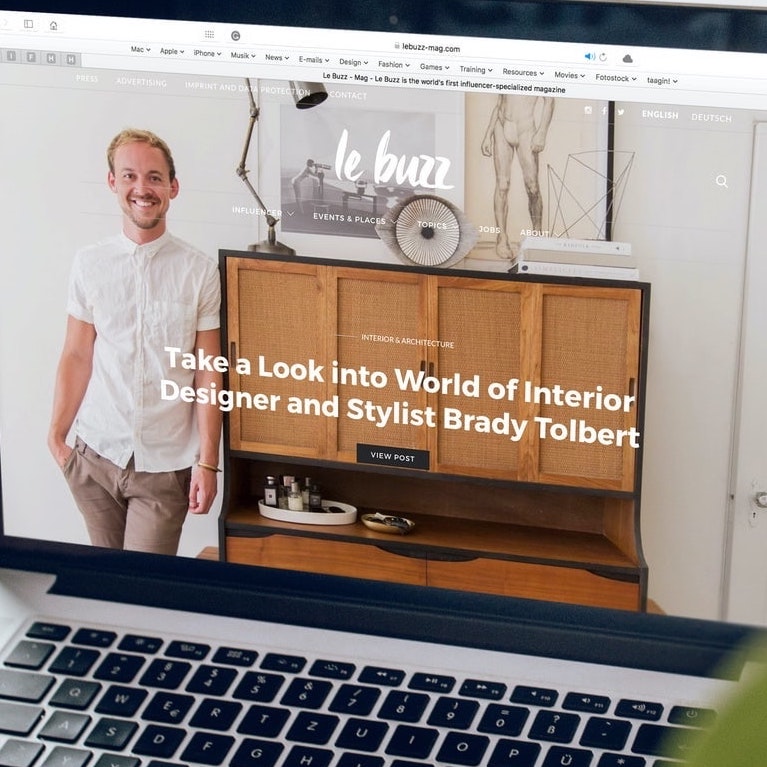The width and height of the screenshot is (767, 767).
Task: Click the View Post button
Action: [392, 457]
